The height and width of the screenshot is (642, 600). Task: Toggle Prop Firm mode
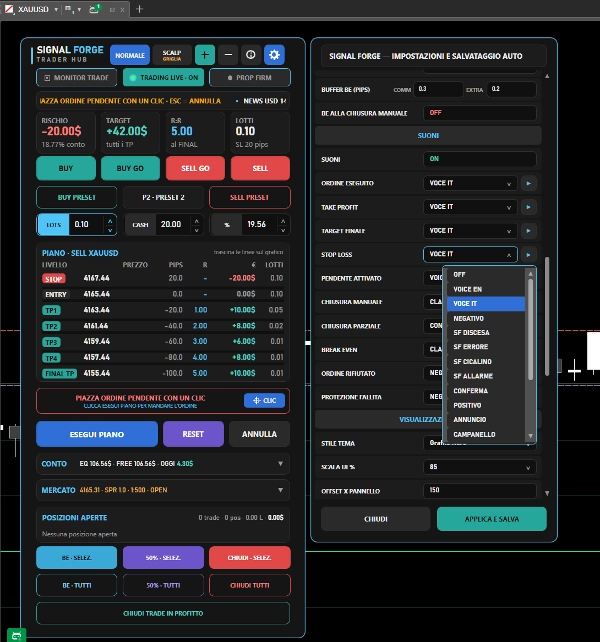point(250,77)
